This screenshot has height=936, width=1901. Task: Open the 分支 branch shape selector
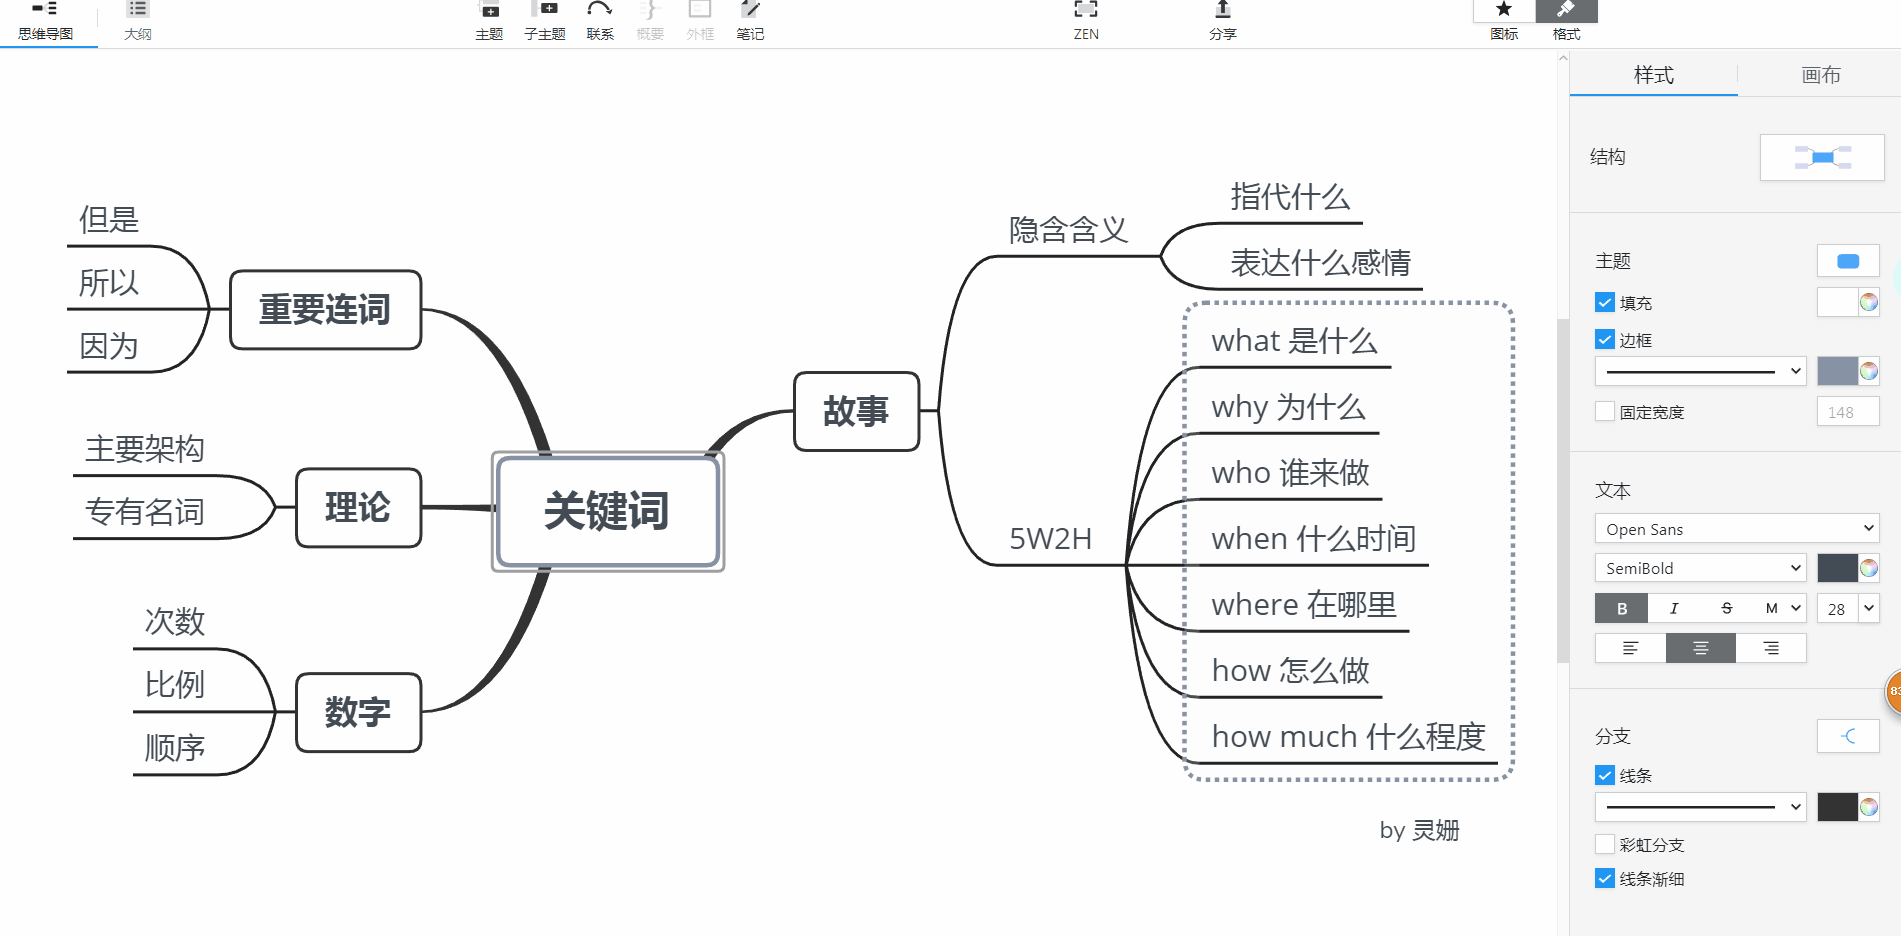1848,736
